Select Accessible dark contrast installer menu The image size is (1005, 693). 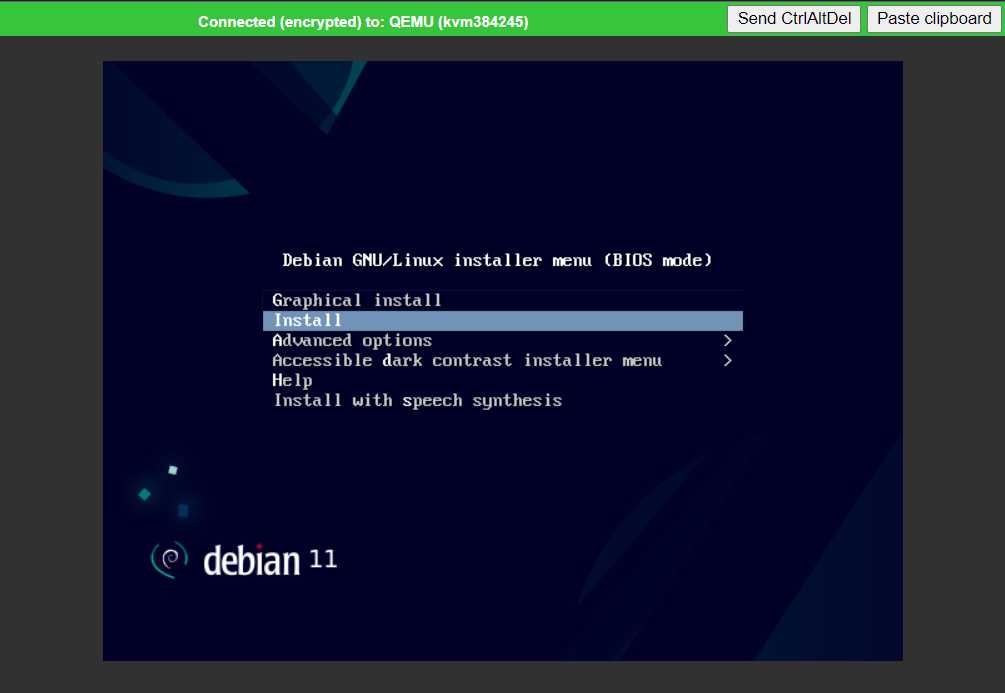click(466, 360)
